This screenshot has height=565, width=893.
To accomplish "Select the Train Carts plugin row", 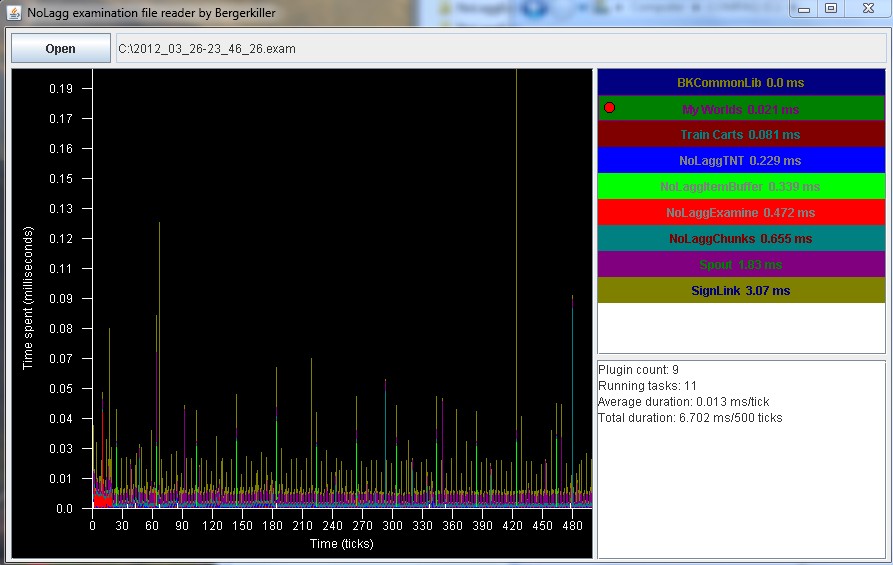I will 740,135.
